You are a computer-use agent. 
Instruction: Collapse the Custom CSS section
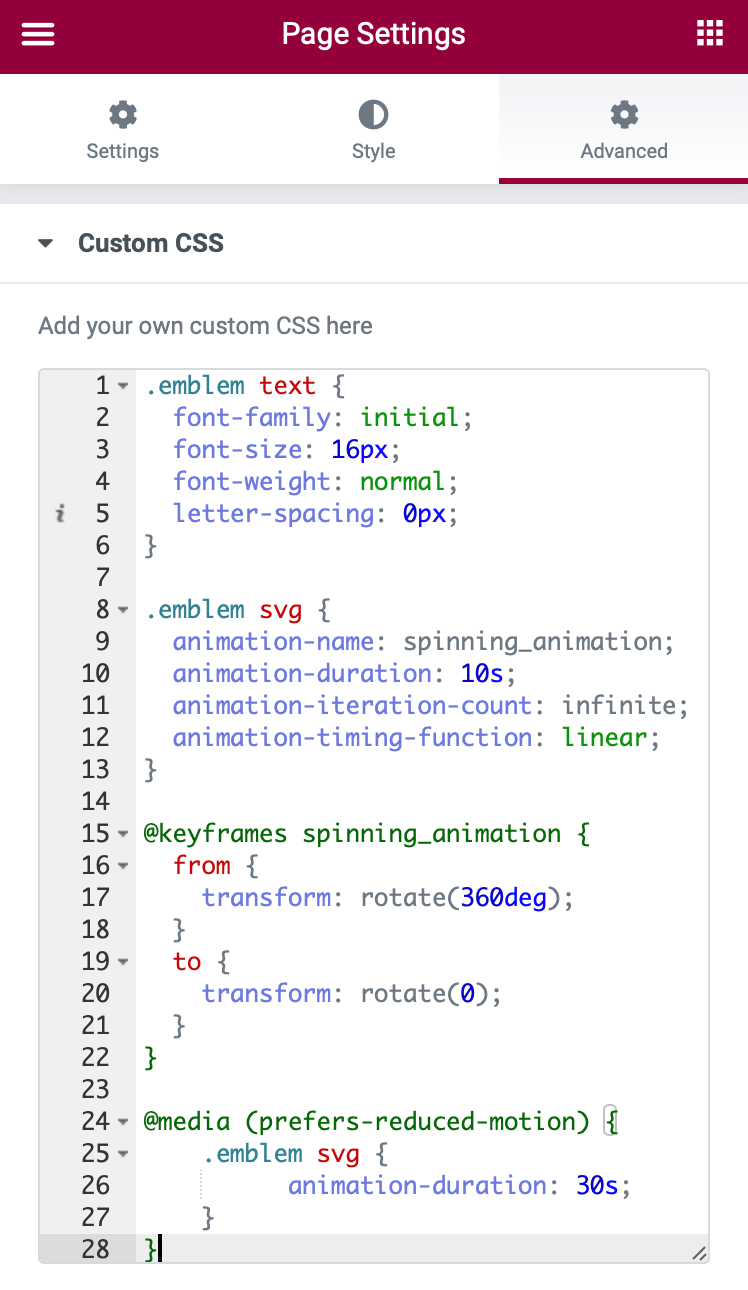[46, 243]
